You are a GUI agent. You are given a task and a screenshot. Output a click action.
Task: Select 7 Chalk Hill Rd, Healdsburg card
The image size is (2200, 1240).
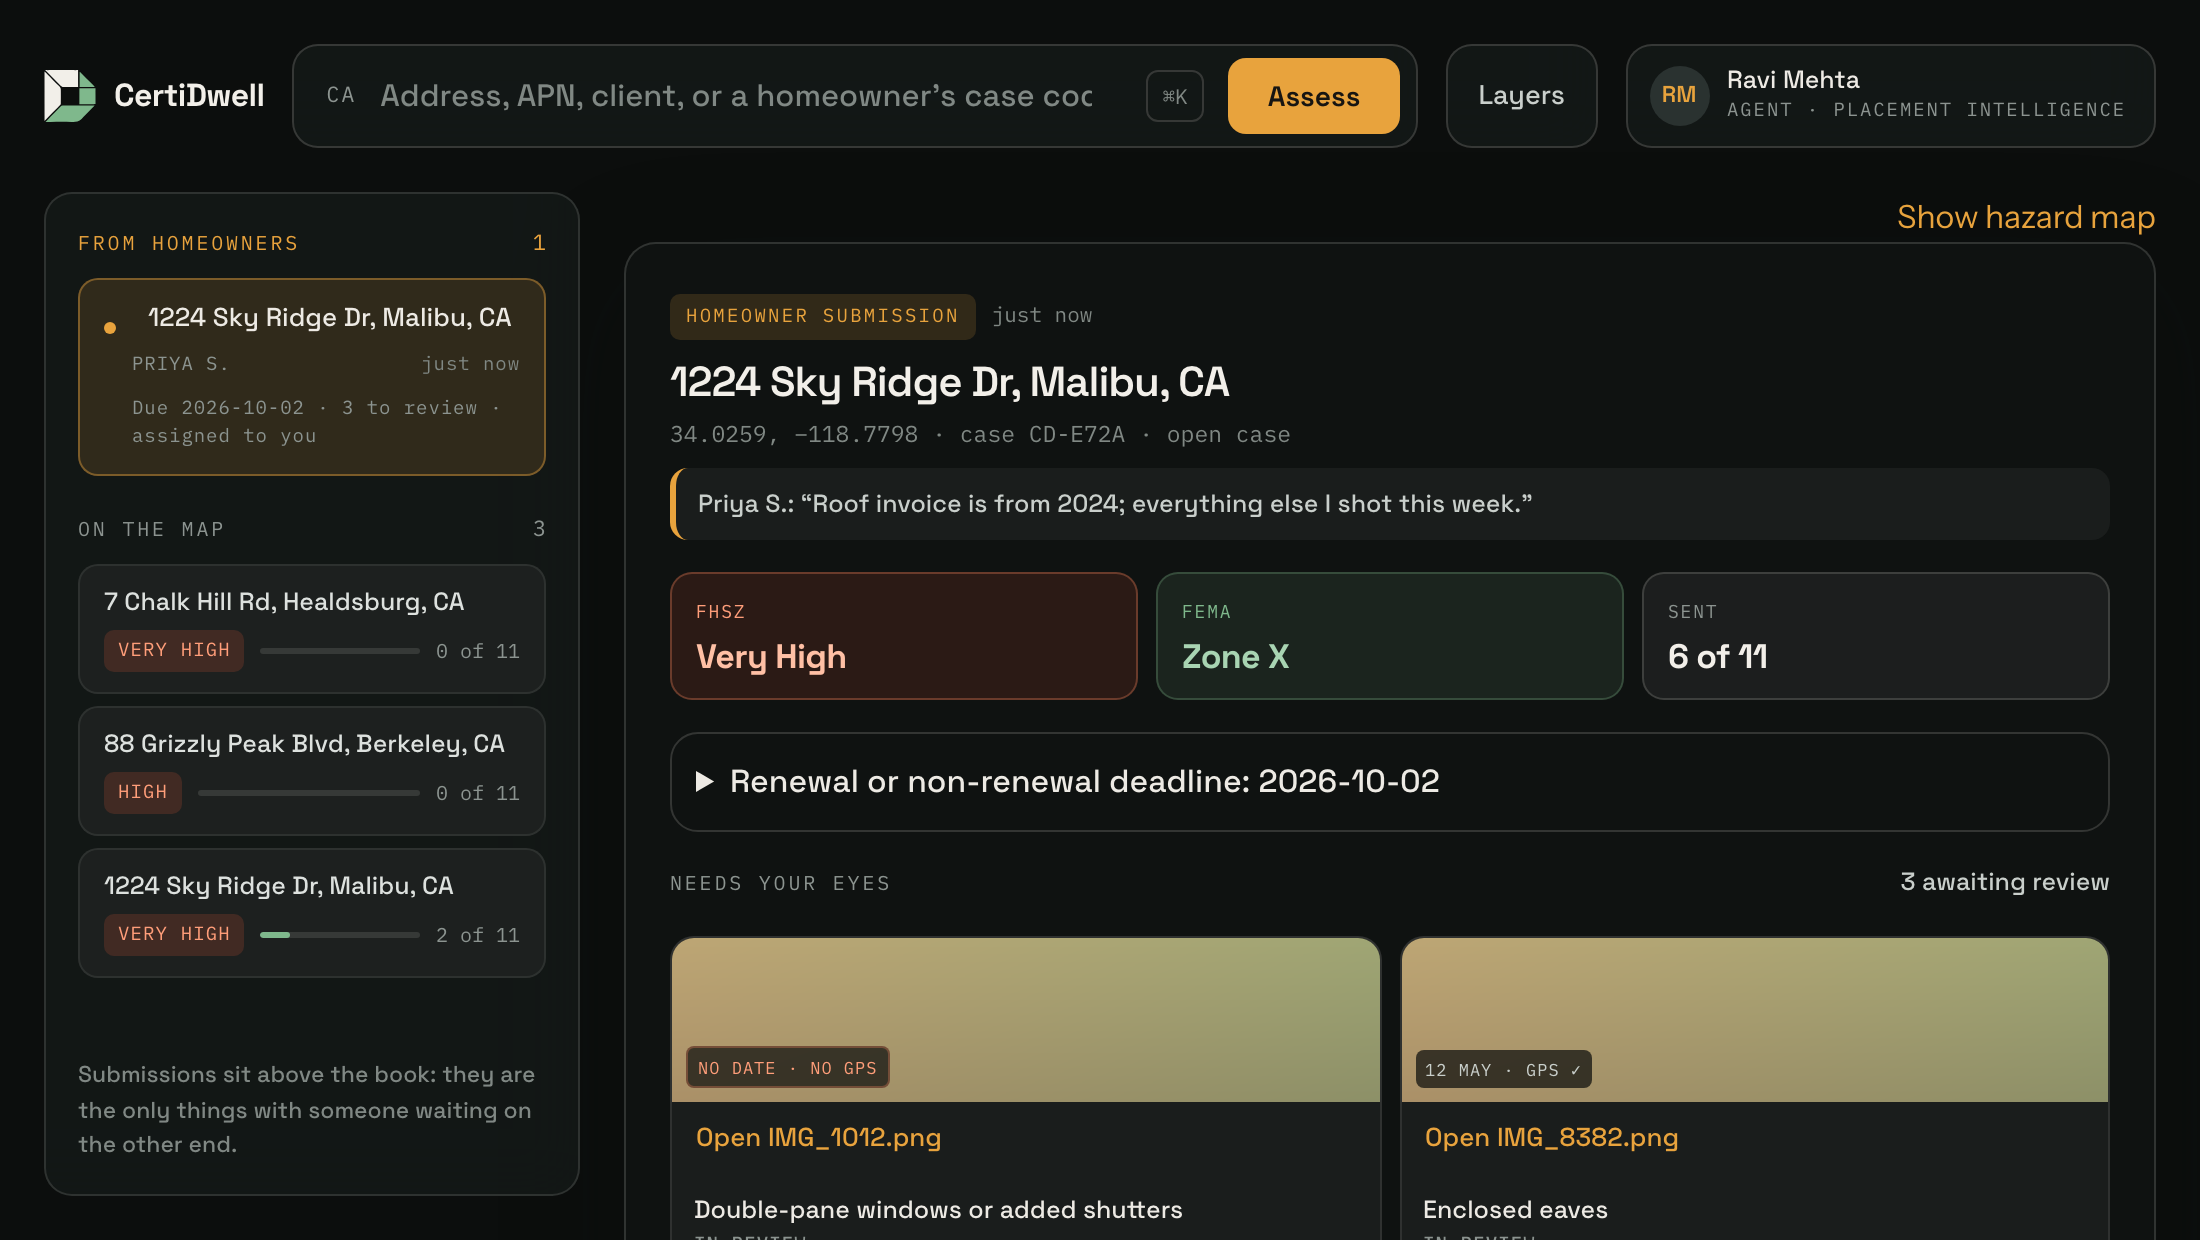click(312, 629)
